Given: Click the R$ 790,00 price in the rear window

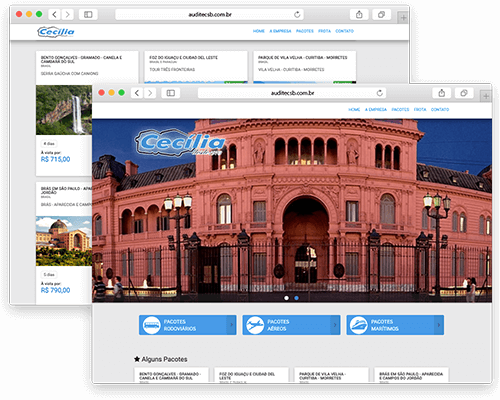Looking at the screenshot, I should [x=55, y=290].
